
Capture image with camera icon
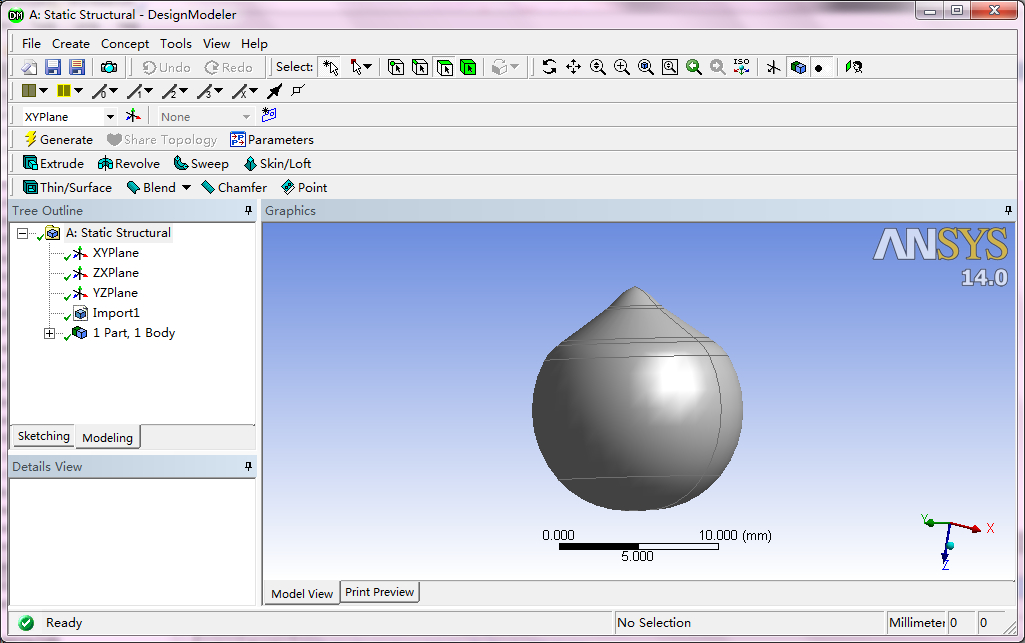pos(109,67)
